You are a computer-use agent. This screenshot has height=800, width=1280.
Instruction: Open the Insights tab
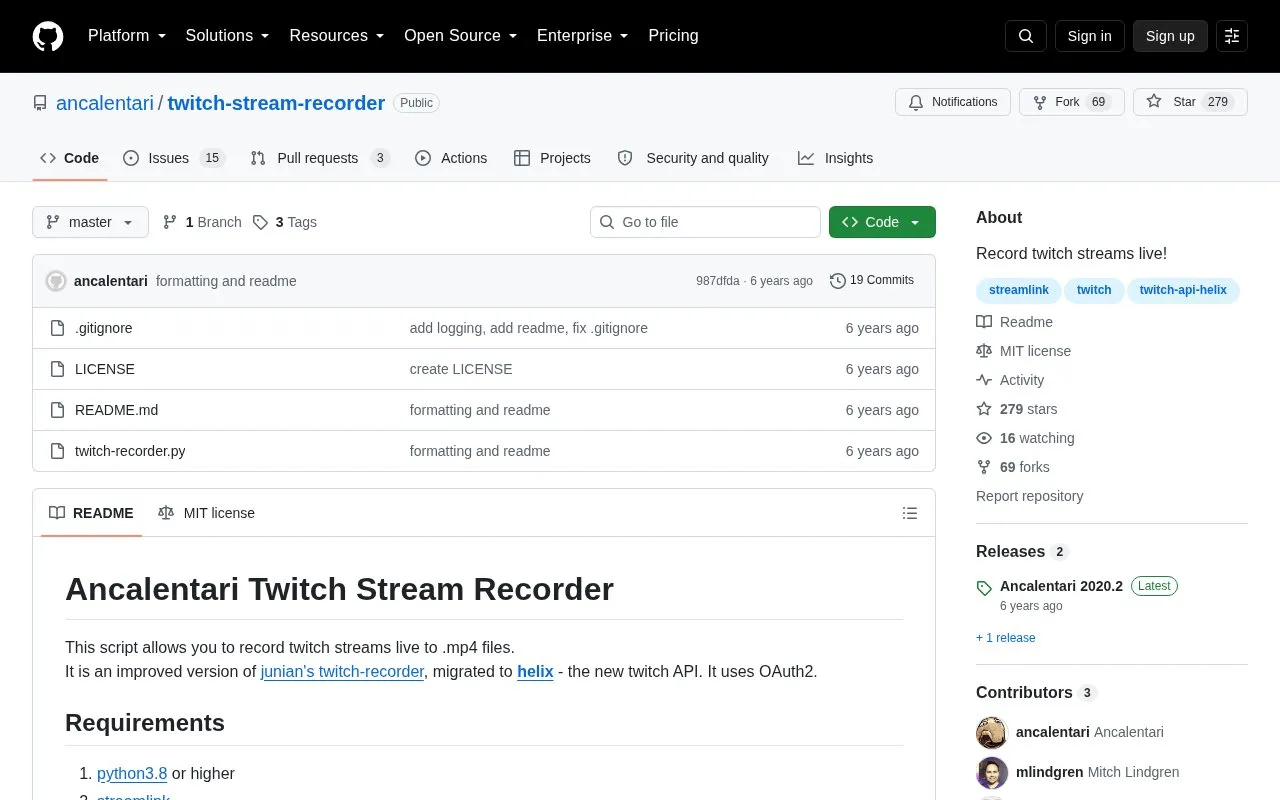tap(835, 158)
